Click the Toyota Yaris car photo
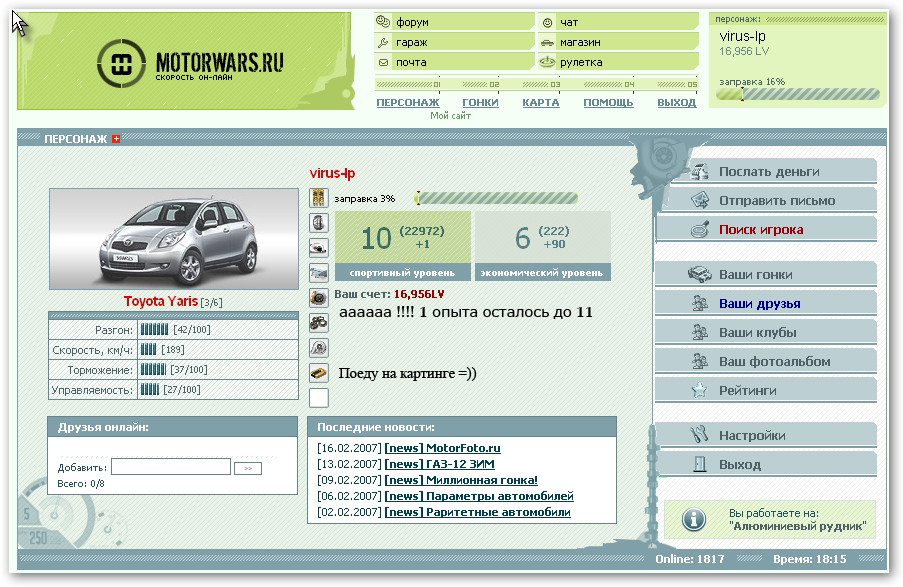 (x=174, y=239)
